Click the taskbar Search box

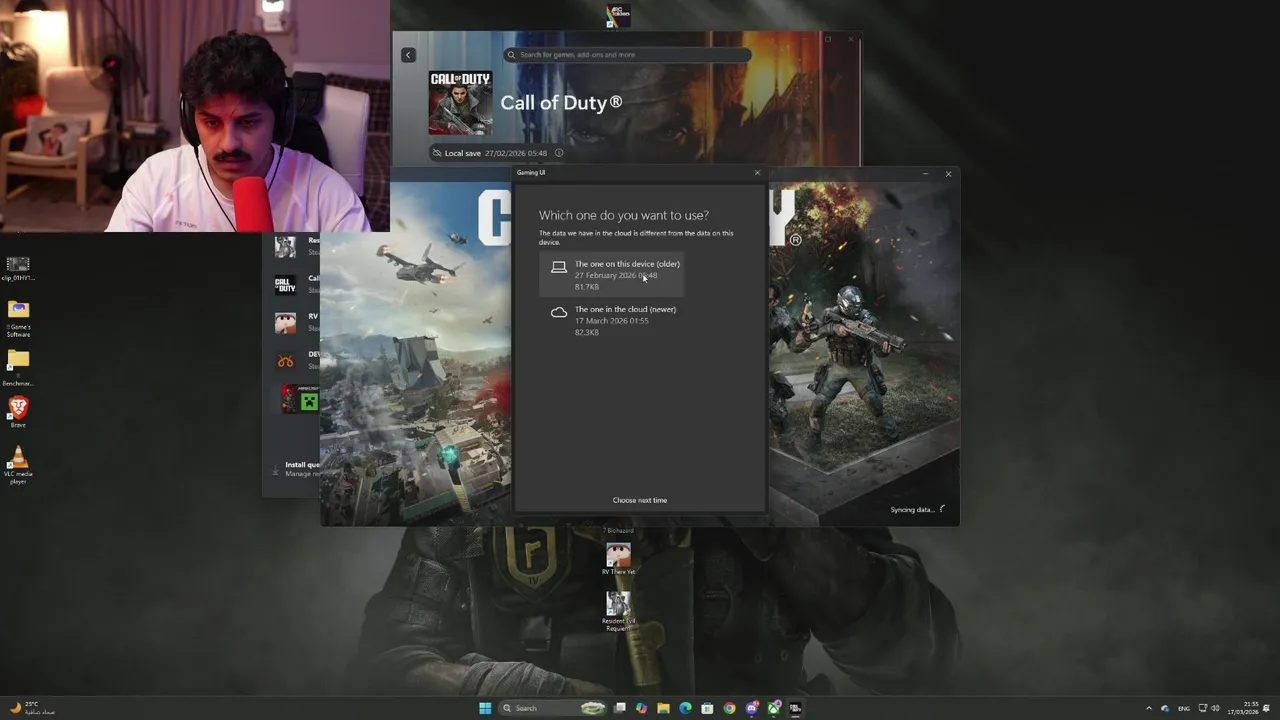tap(553, 708)
